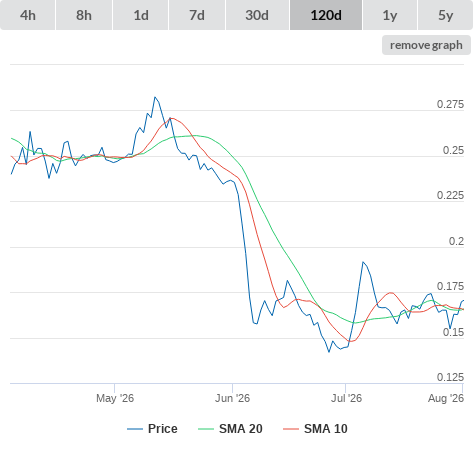Click the Jun '26 axis label

(x=232, y=398)
